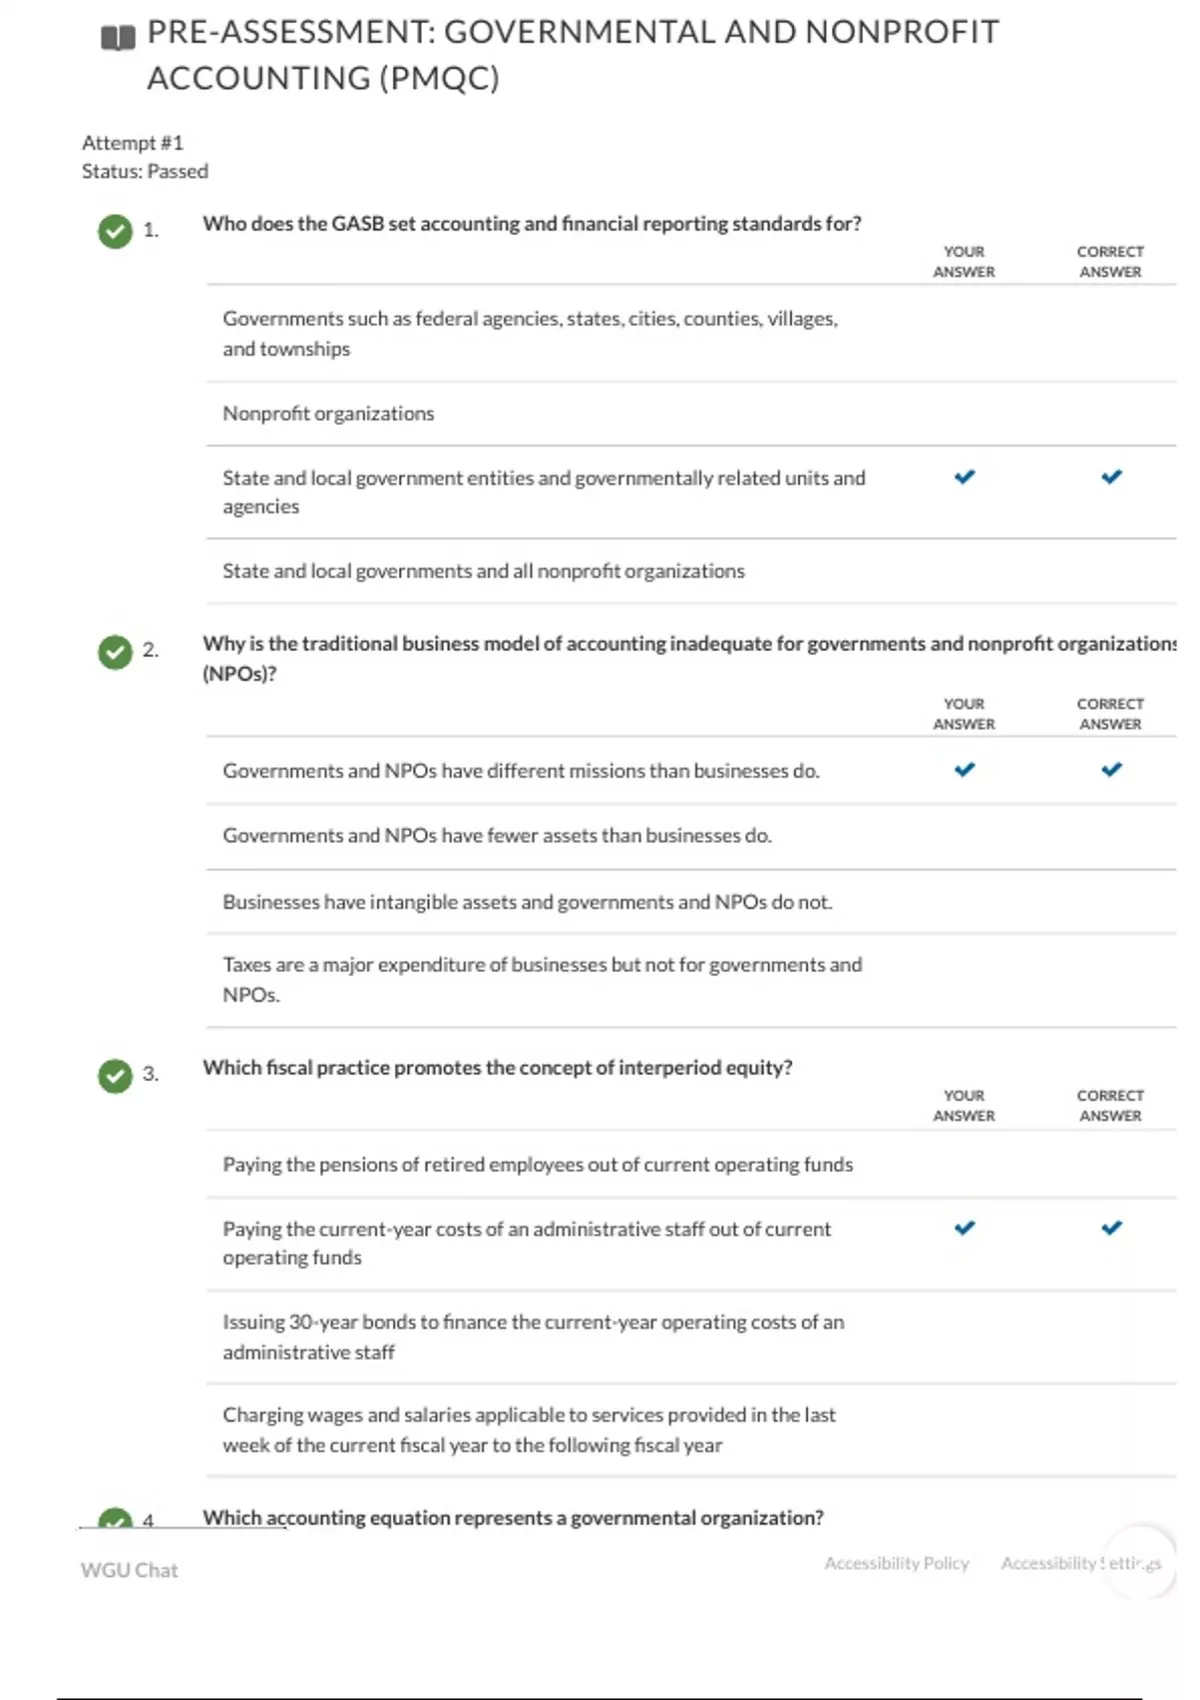Screen dimensions: 1200x1700
Task: Select the 'Issuing 30-year bonds' answer row
Action: pos(532,1336)
